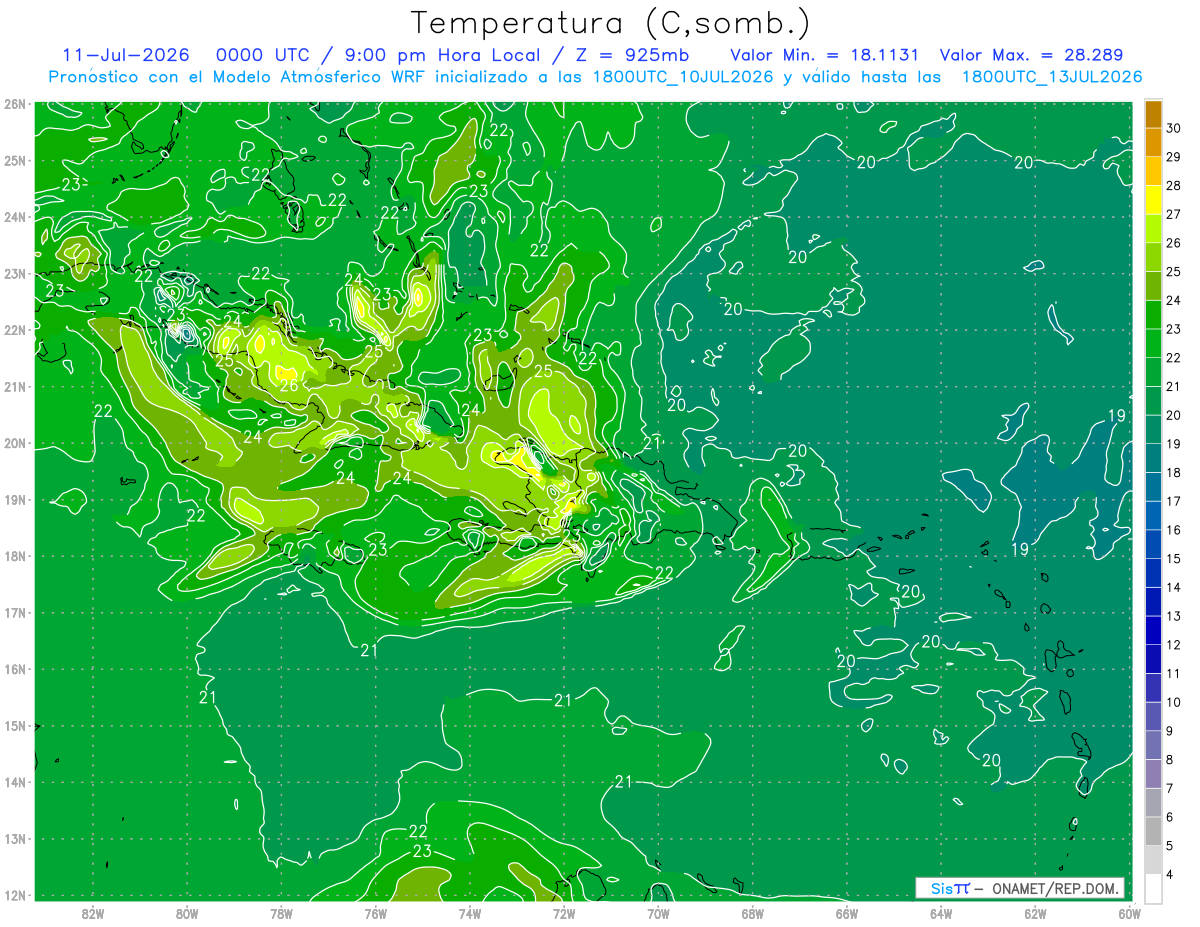Click the '24N' latitude axis label

pyautogui.click(x=14, y=217)
